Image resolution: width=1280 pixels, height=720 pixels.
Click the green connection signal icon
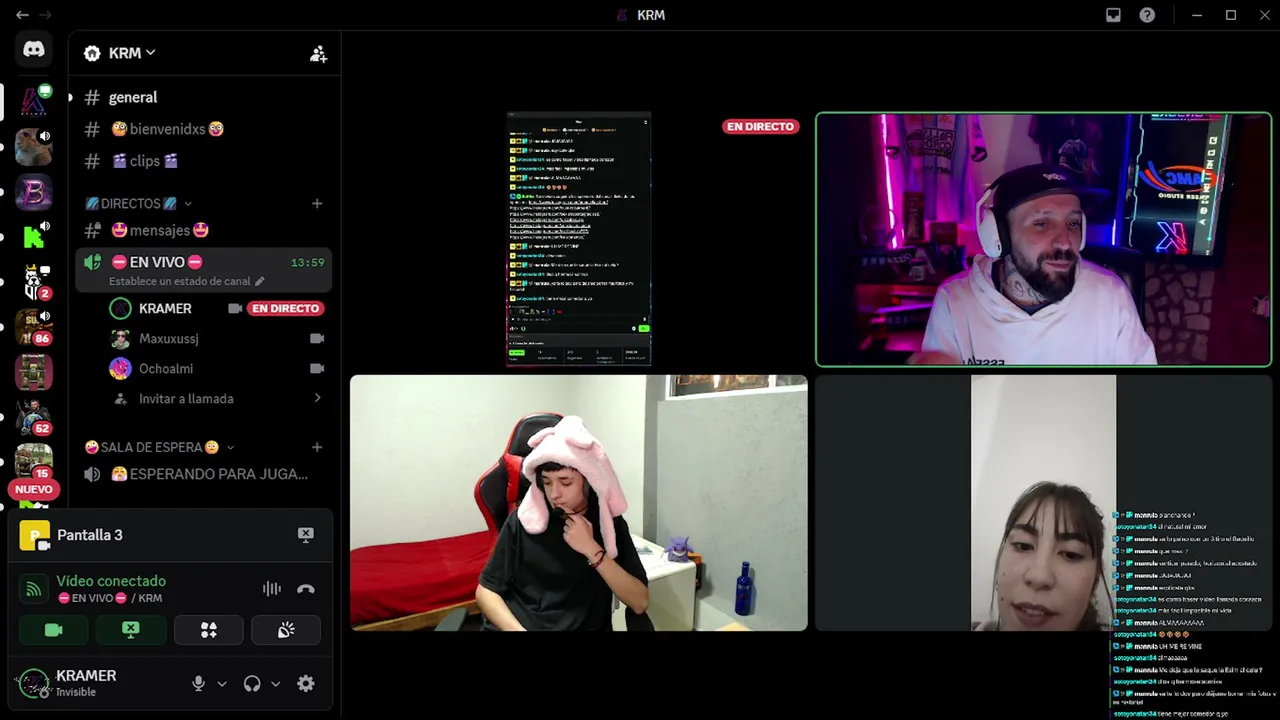click(33, 589)
